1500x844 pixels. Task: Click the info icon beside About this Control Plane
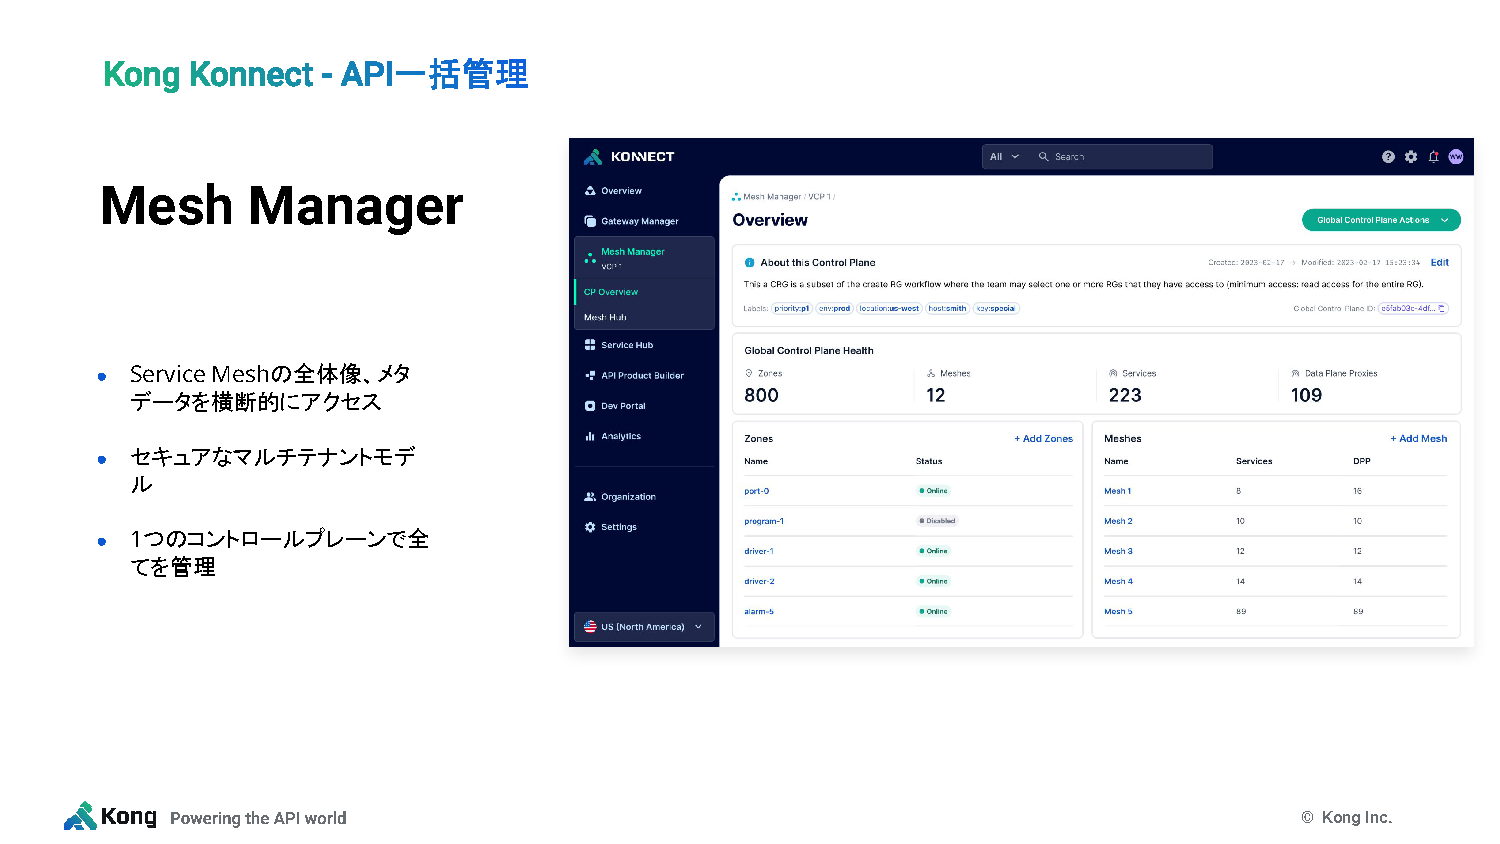click(749, 263)
